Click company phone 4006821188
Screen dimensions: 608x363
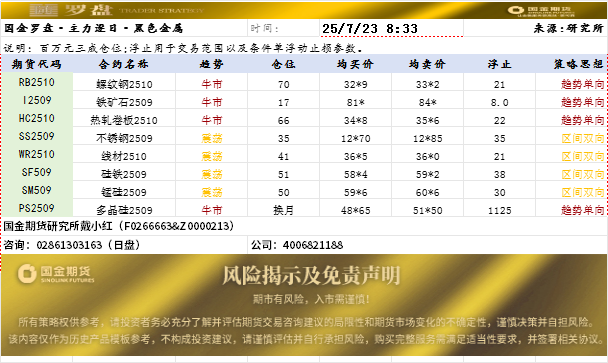[x=297, y=245]
